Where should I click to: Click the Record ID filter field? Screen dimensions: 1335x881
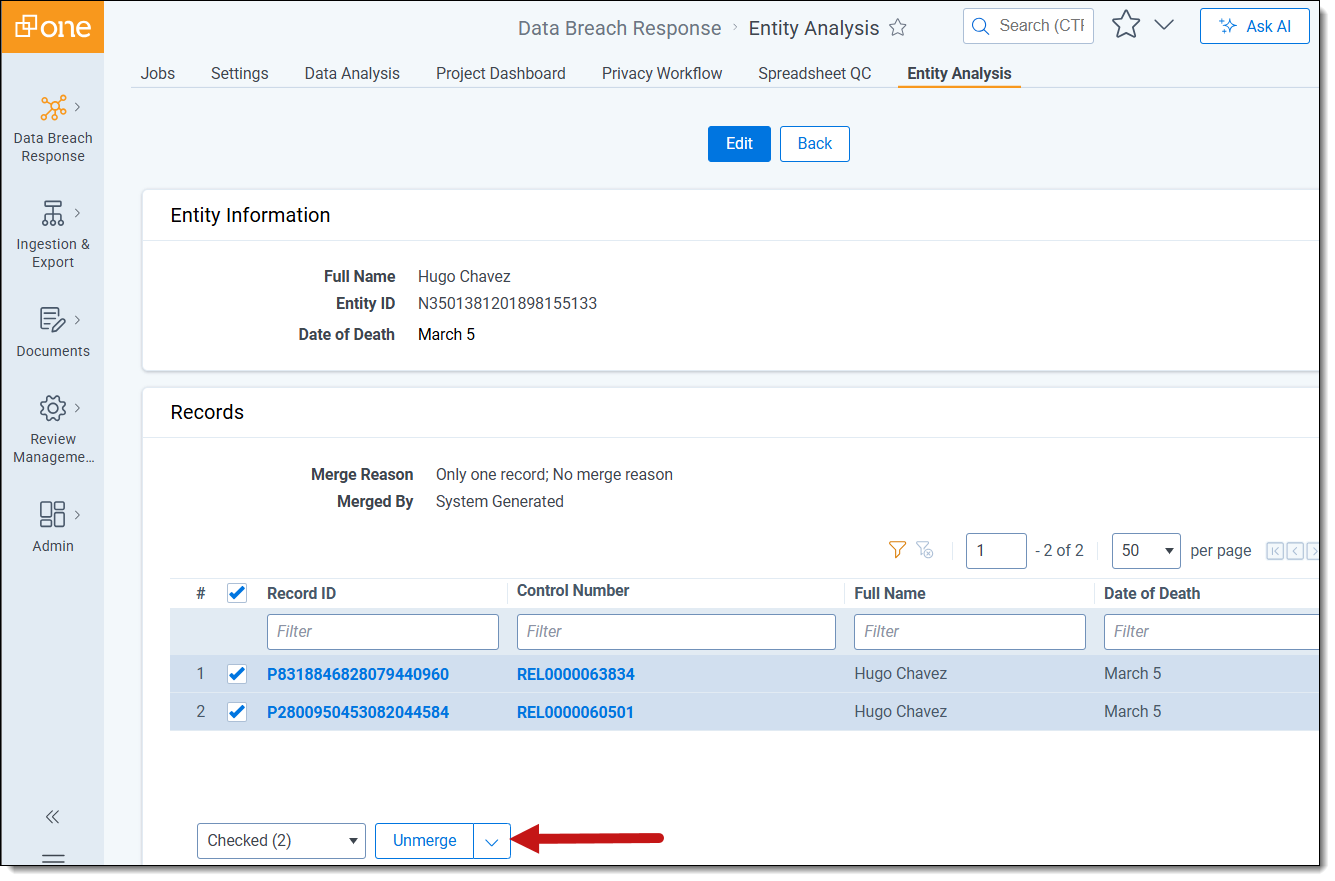pos(382,632)
